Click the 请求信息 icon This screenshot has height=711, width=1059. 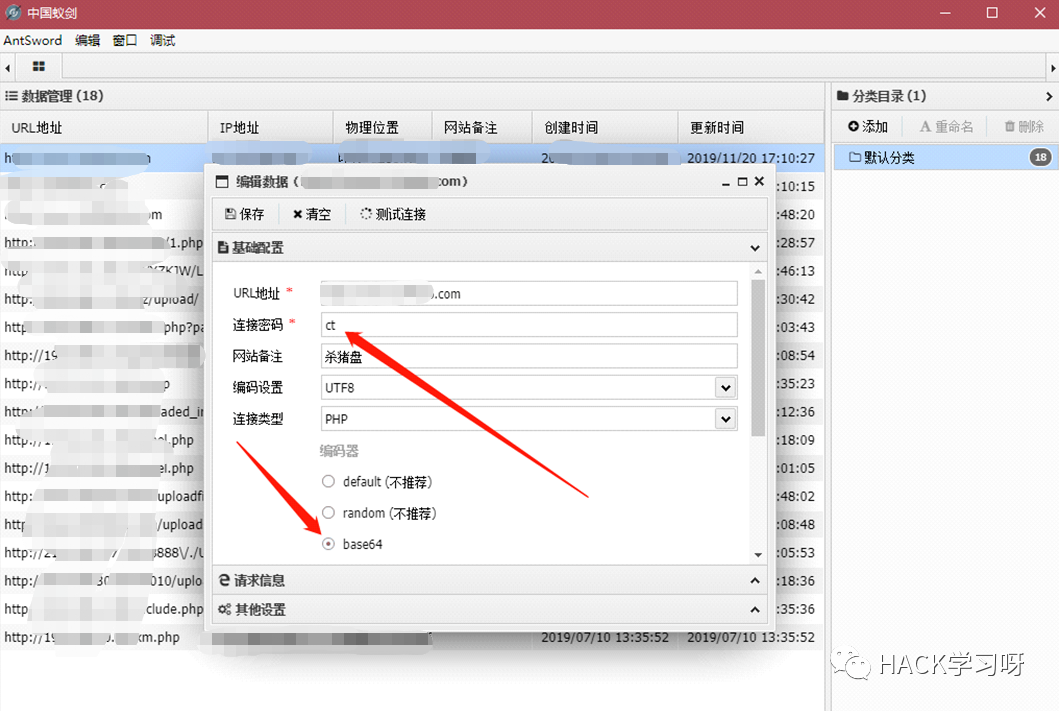coord(224,580)
